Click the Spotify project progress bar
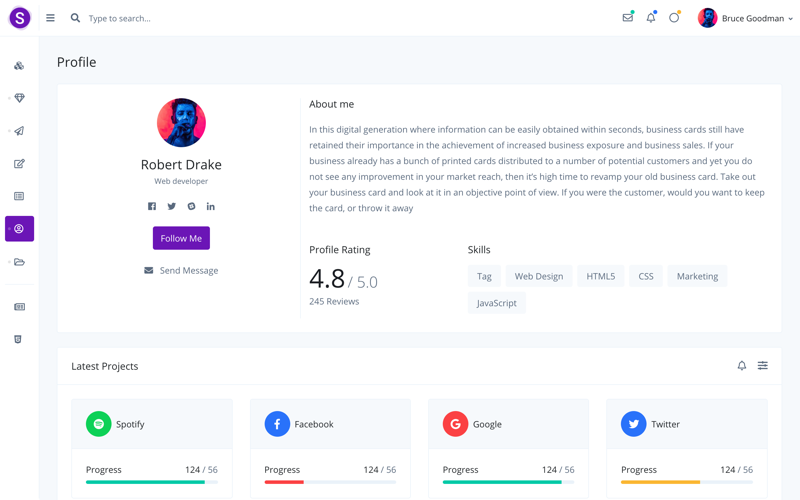800x500 pixels. [151, 482]
